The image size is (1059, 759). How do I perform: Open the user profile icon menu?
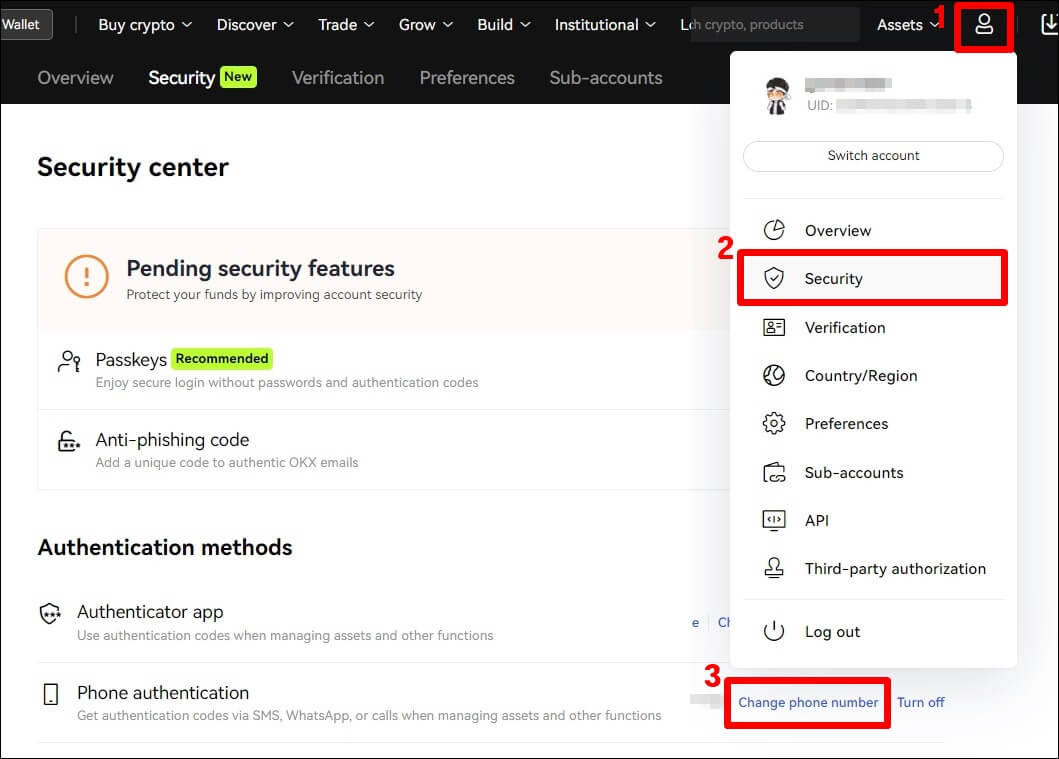(984, 25)
